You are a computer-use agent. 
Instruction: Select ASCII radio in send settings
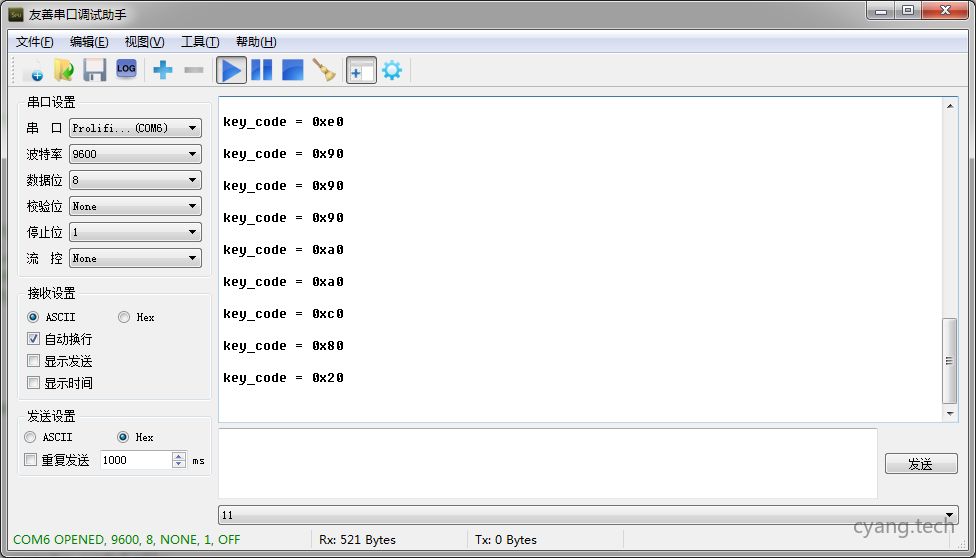pyautogui.click(x=30, y=437)
